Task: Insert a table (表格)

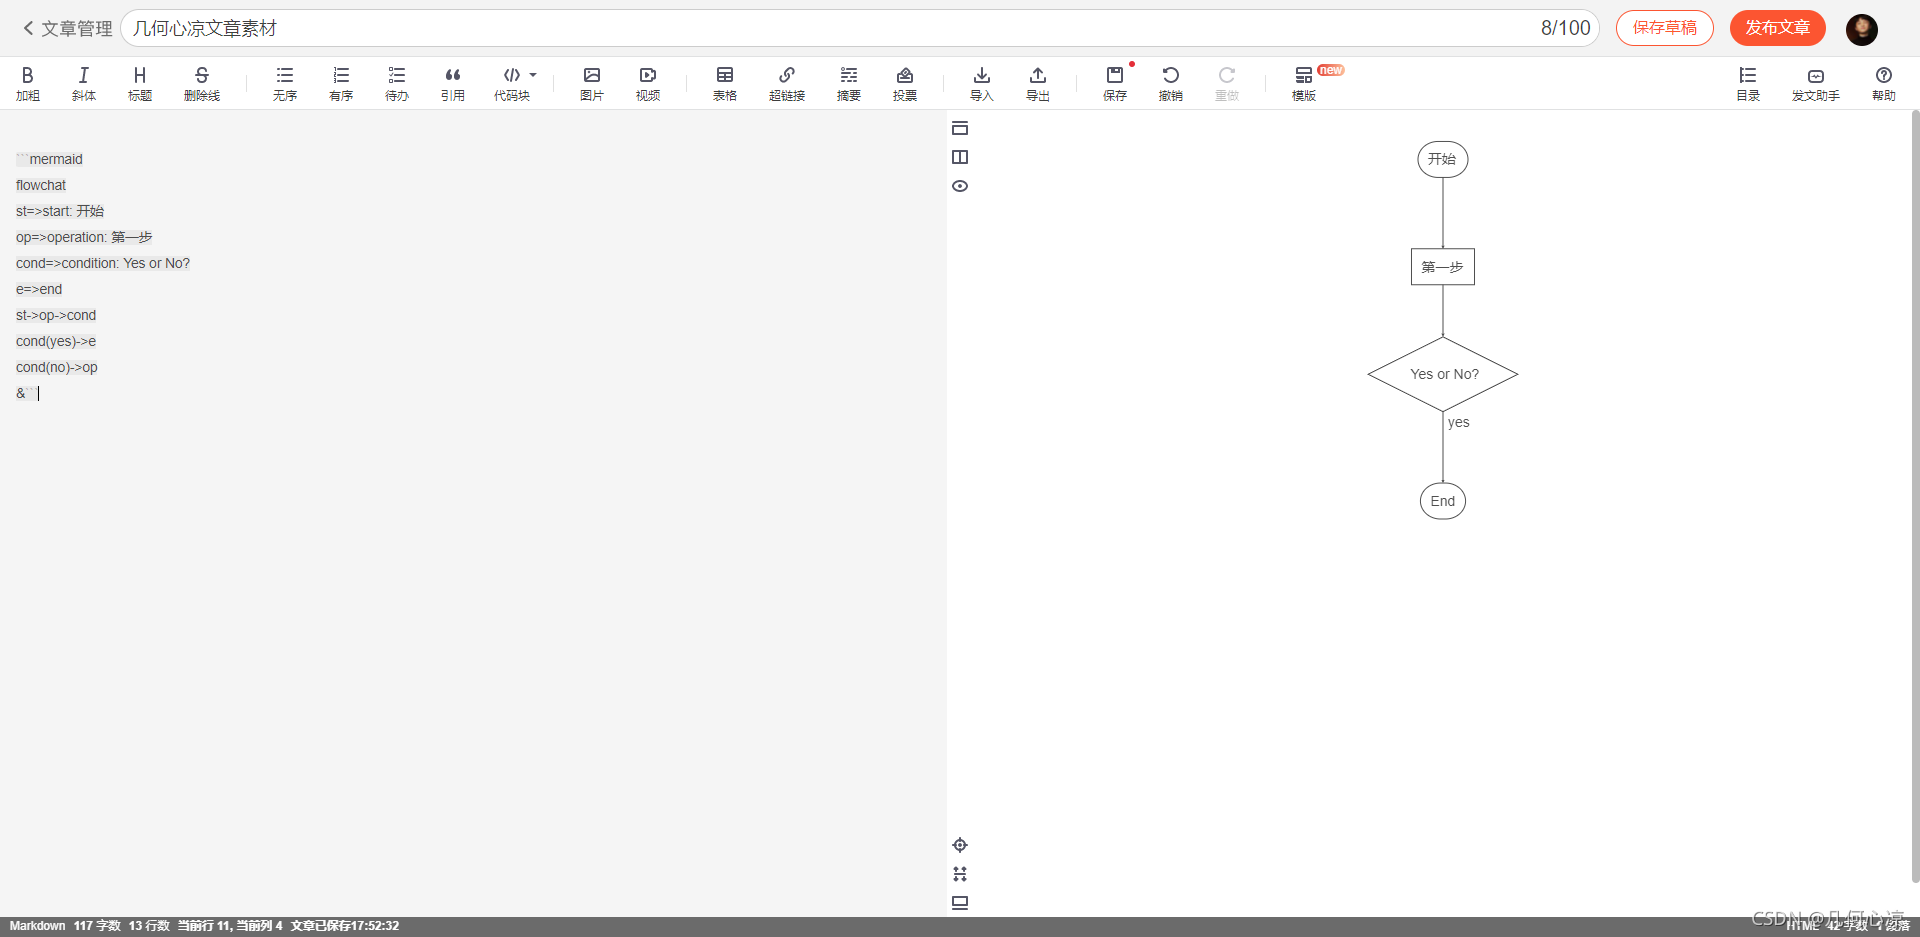Action: 725,83
